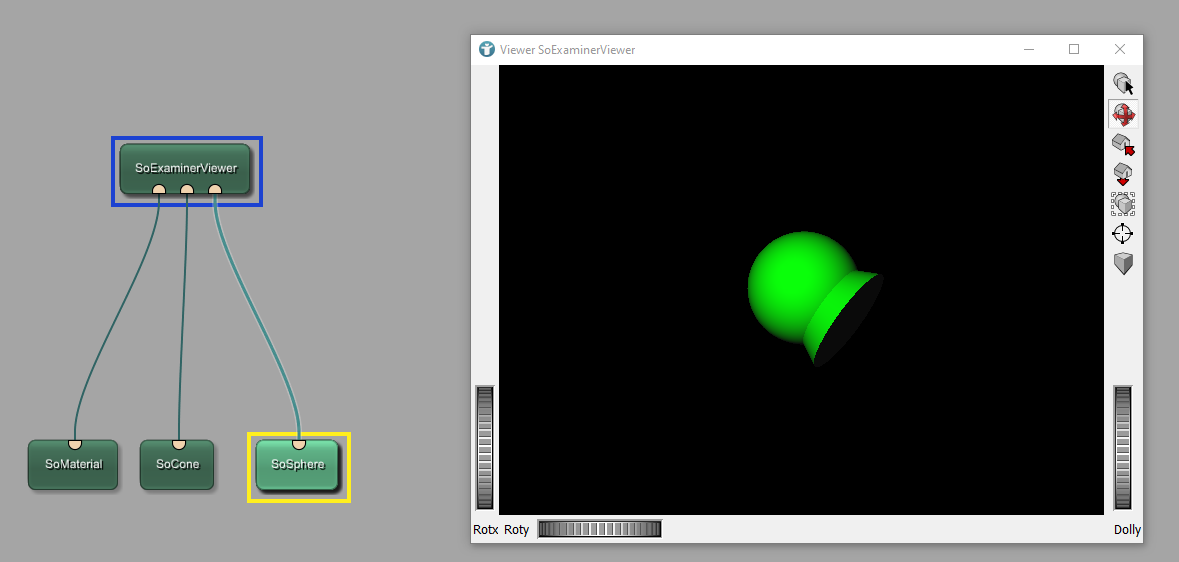
Task: Click the set home position icon
Action: click(x=1122, y=174)
